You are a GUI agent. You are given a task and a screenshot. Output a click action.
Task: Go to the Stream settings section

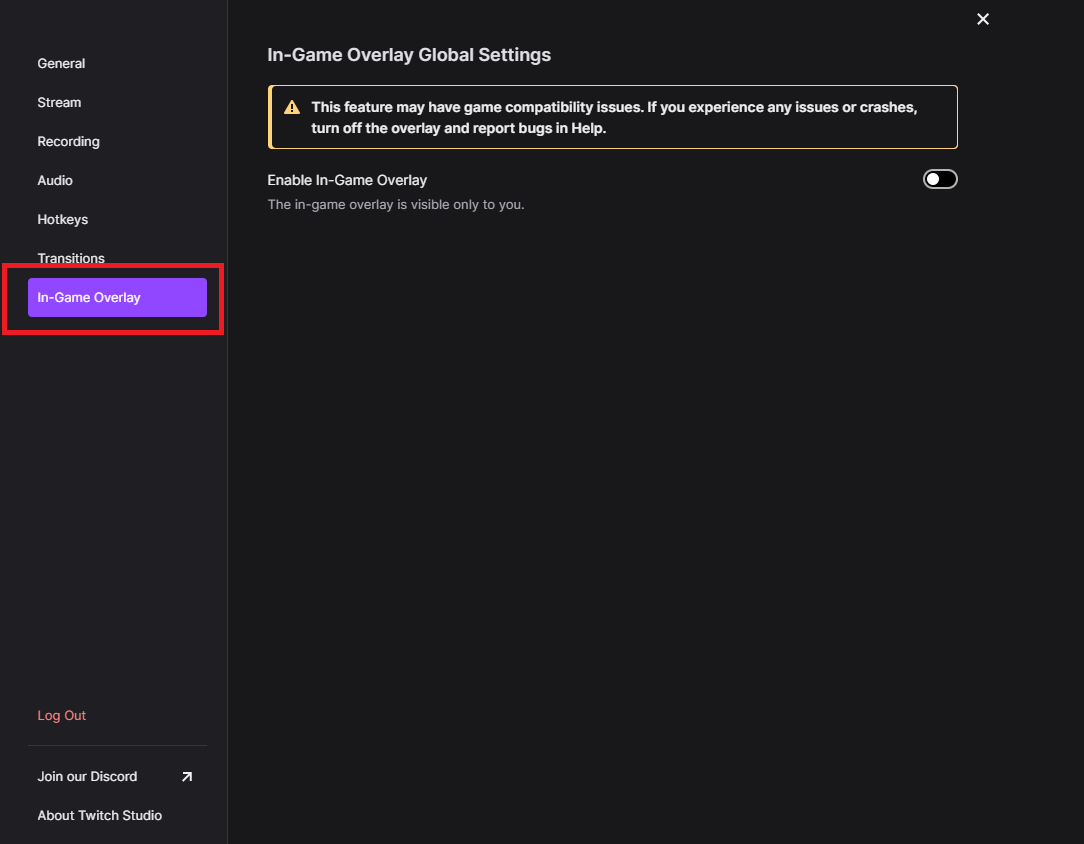click(x=59, y=102)
